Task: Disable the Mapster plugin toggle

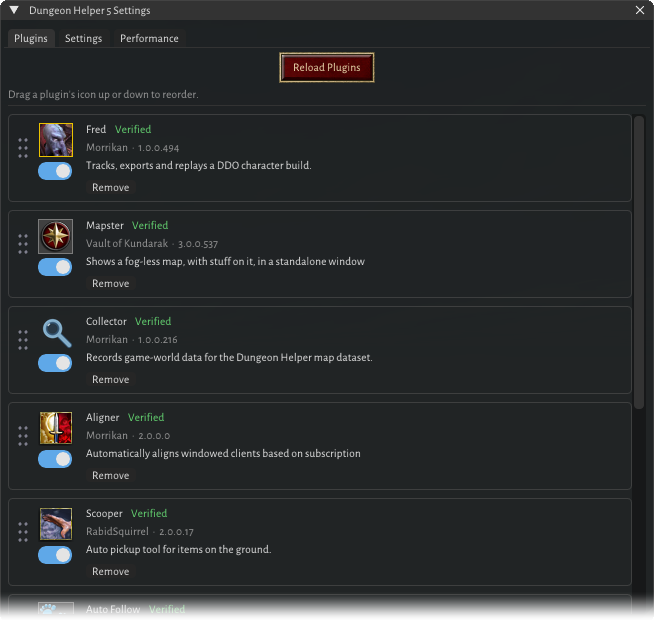Action: [x=55, y=267]
